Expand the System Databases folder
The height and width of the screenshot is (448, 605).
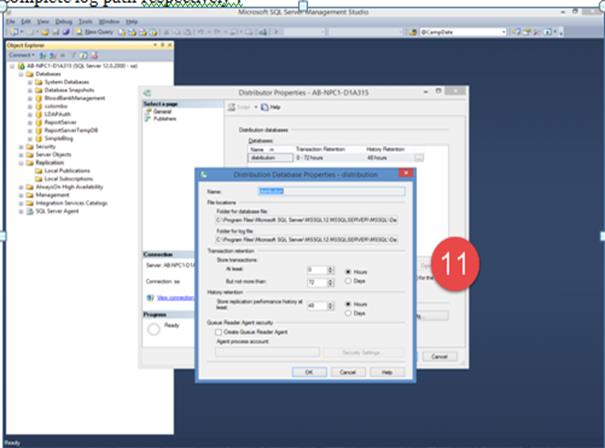(x=30, y=82)
